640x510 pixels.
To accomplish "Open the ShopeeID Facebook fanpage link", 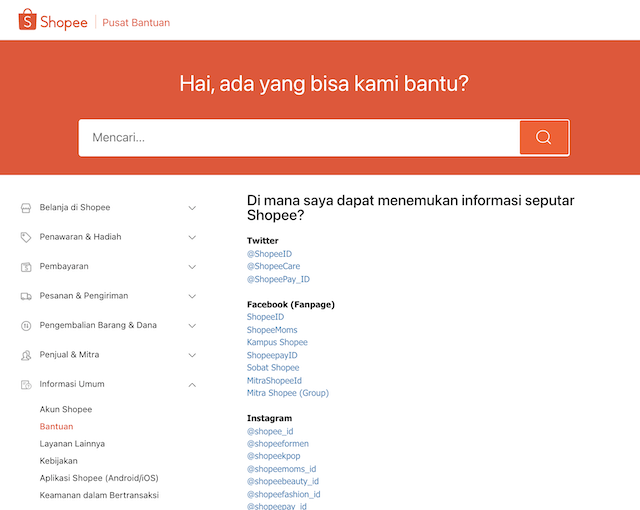I will point(265,317).
